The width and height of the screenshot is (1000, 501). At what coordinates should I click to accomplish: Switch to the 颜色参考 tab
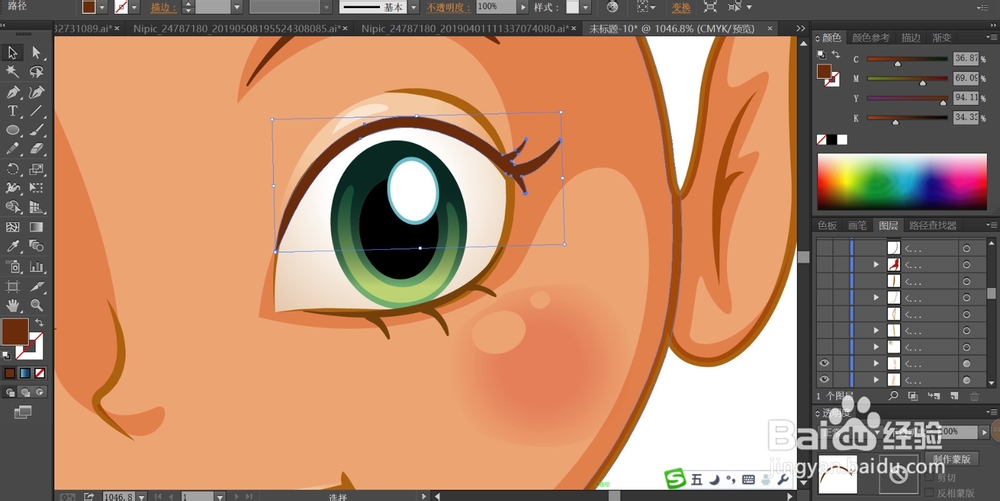871,38
